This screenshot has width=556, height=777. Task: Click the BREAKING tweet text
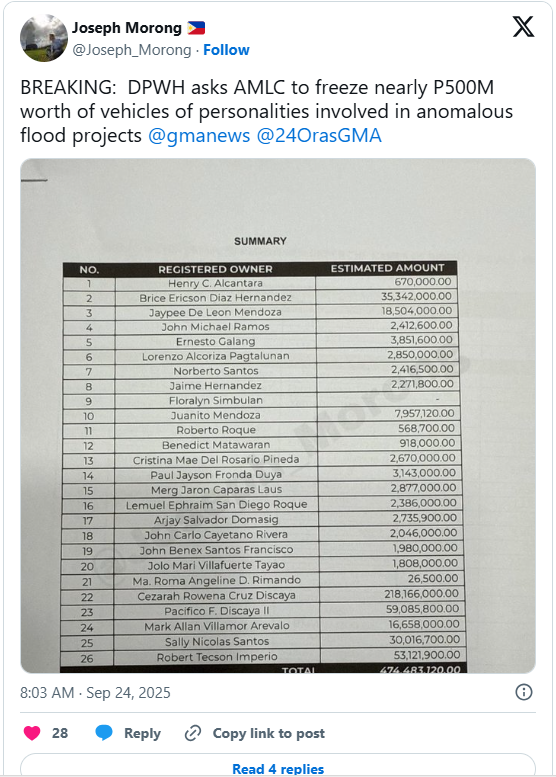click(267, 111)
